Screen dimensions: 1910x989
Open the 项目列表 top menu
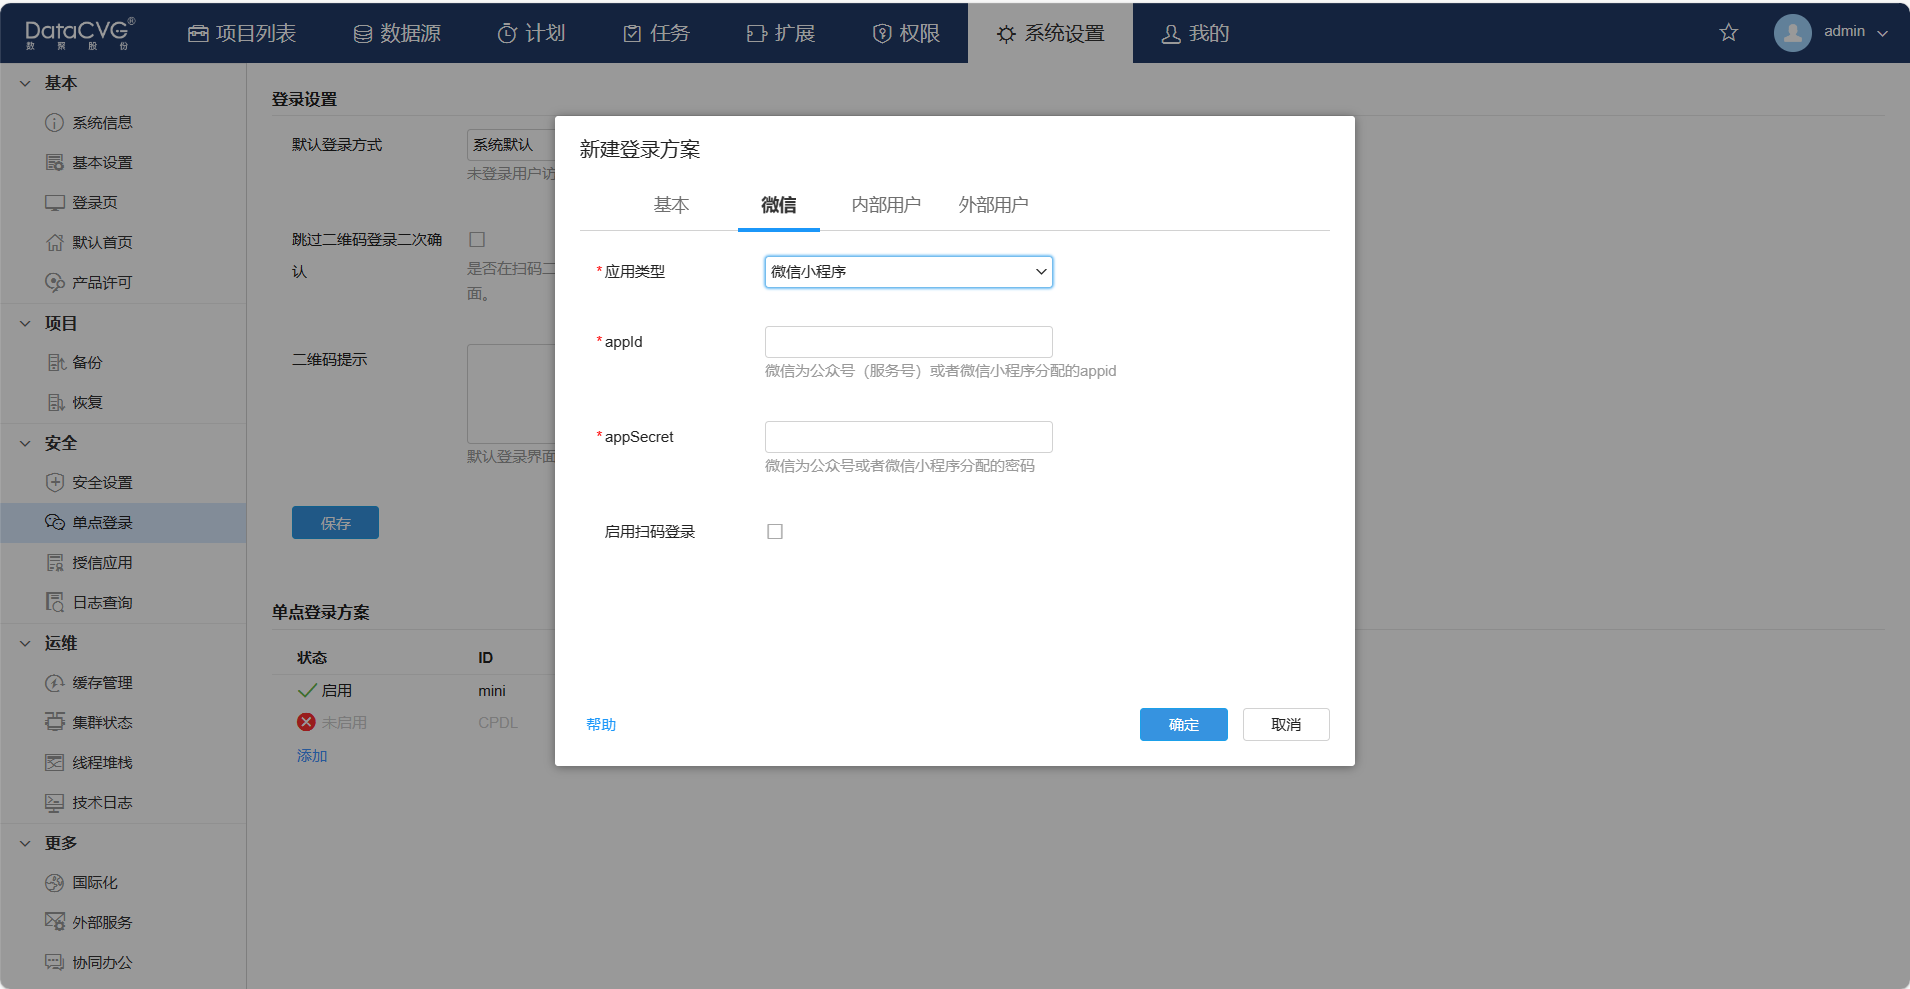pyautogui.click(x=242, y=33)
